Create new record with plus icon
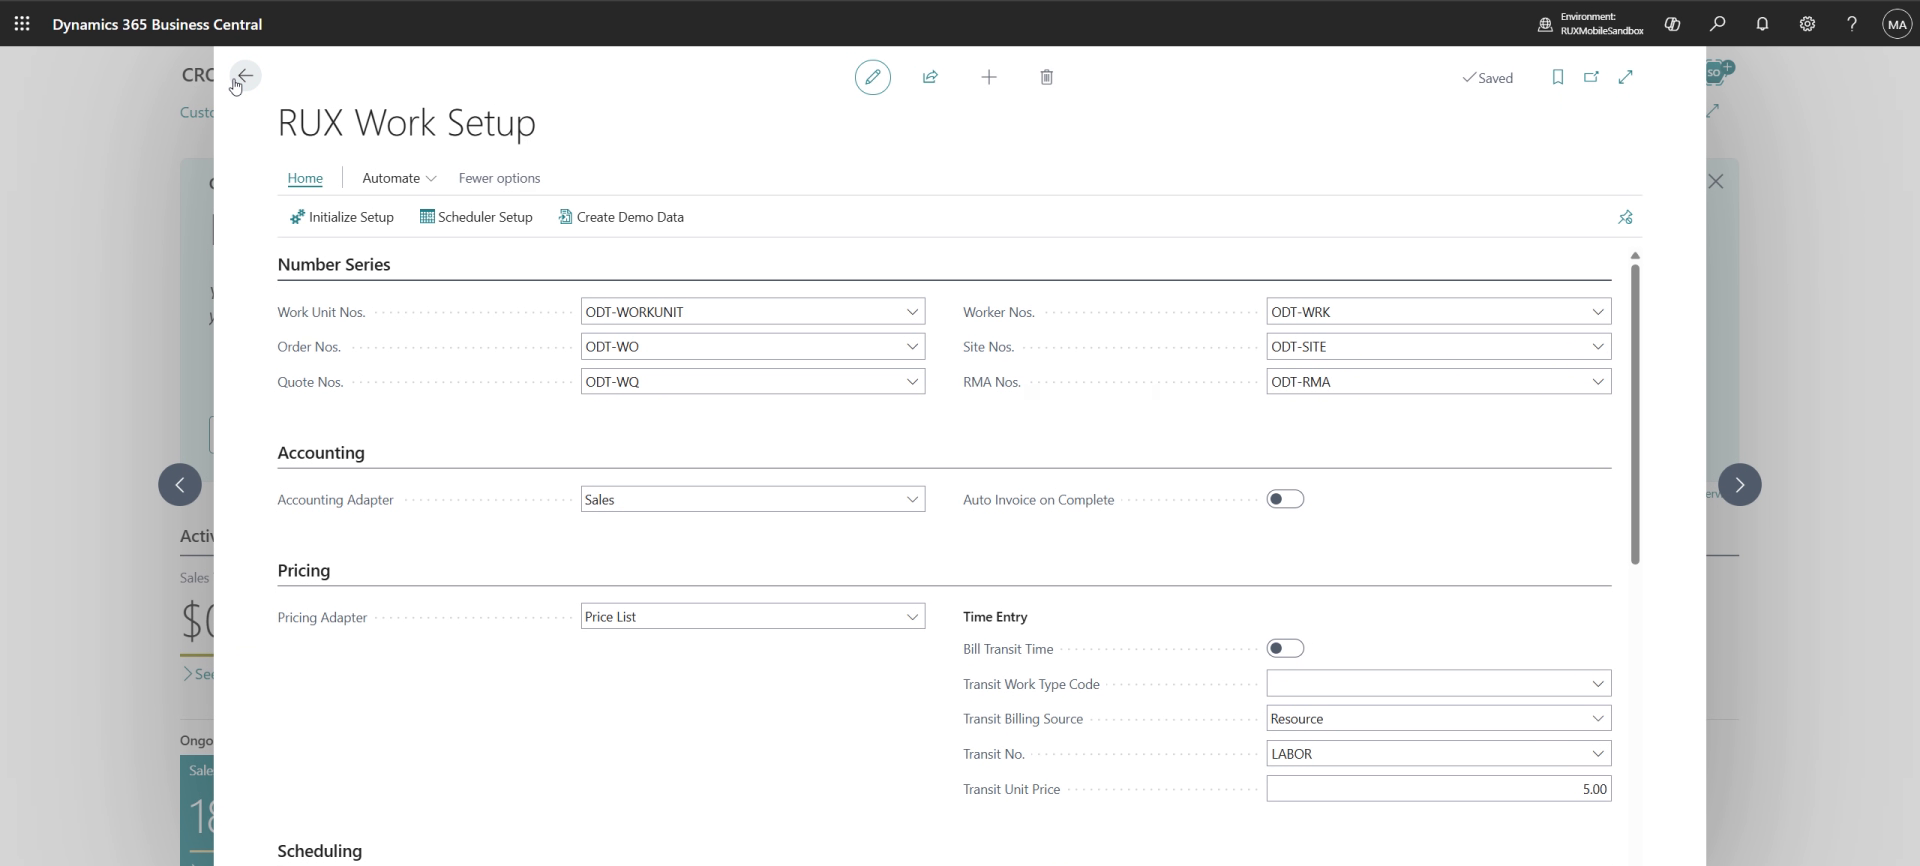The width and height of the screenshot is (1920, 866). click(x=989, y=77)
